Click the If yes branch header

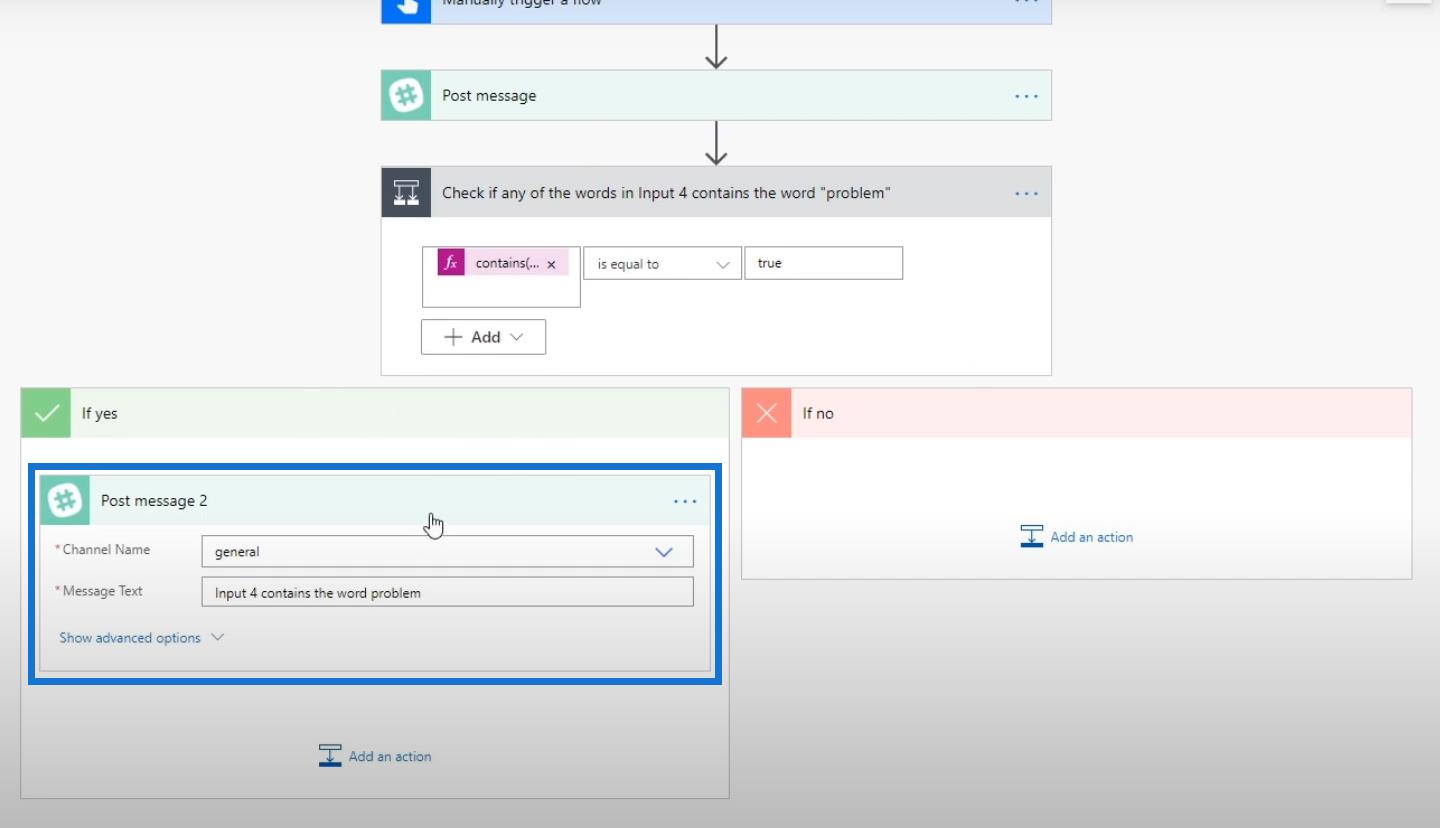(375, 413)
